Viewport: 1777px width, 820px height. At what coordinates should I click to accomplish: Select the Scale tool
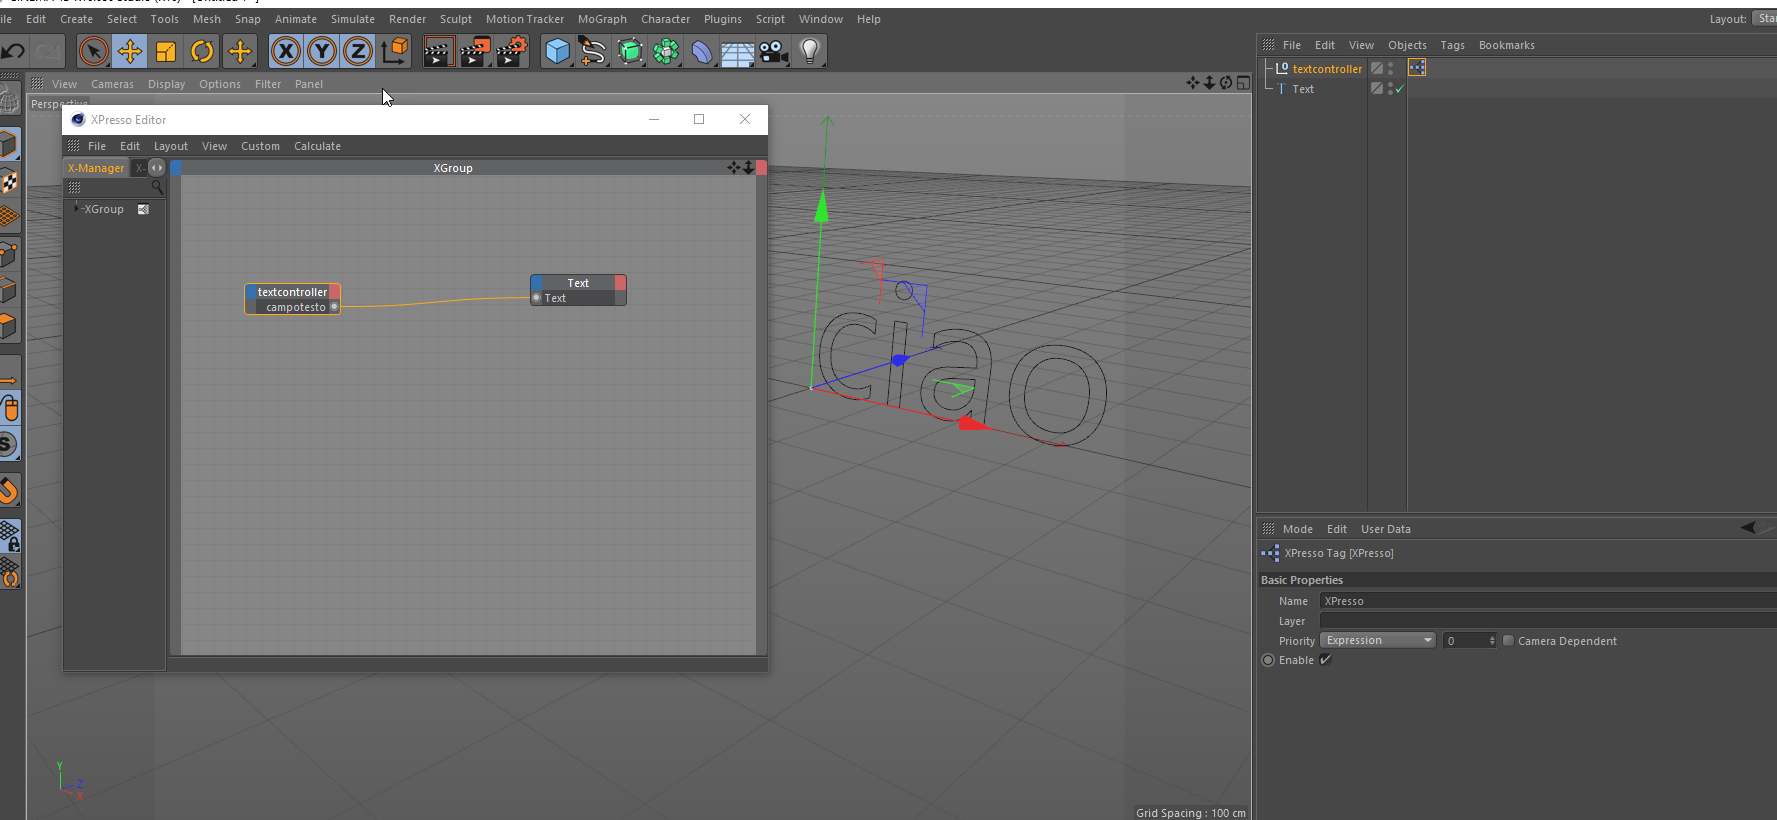166,51
